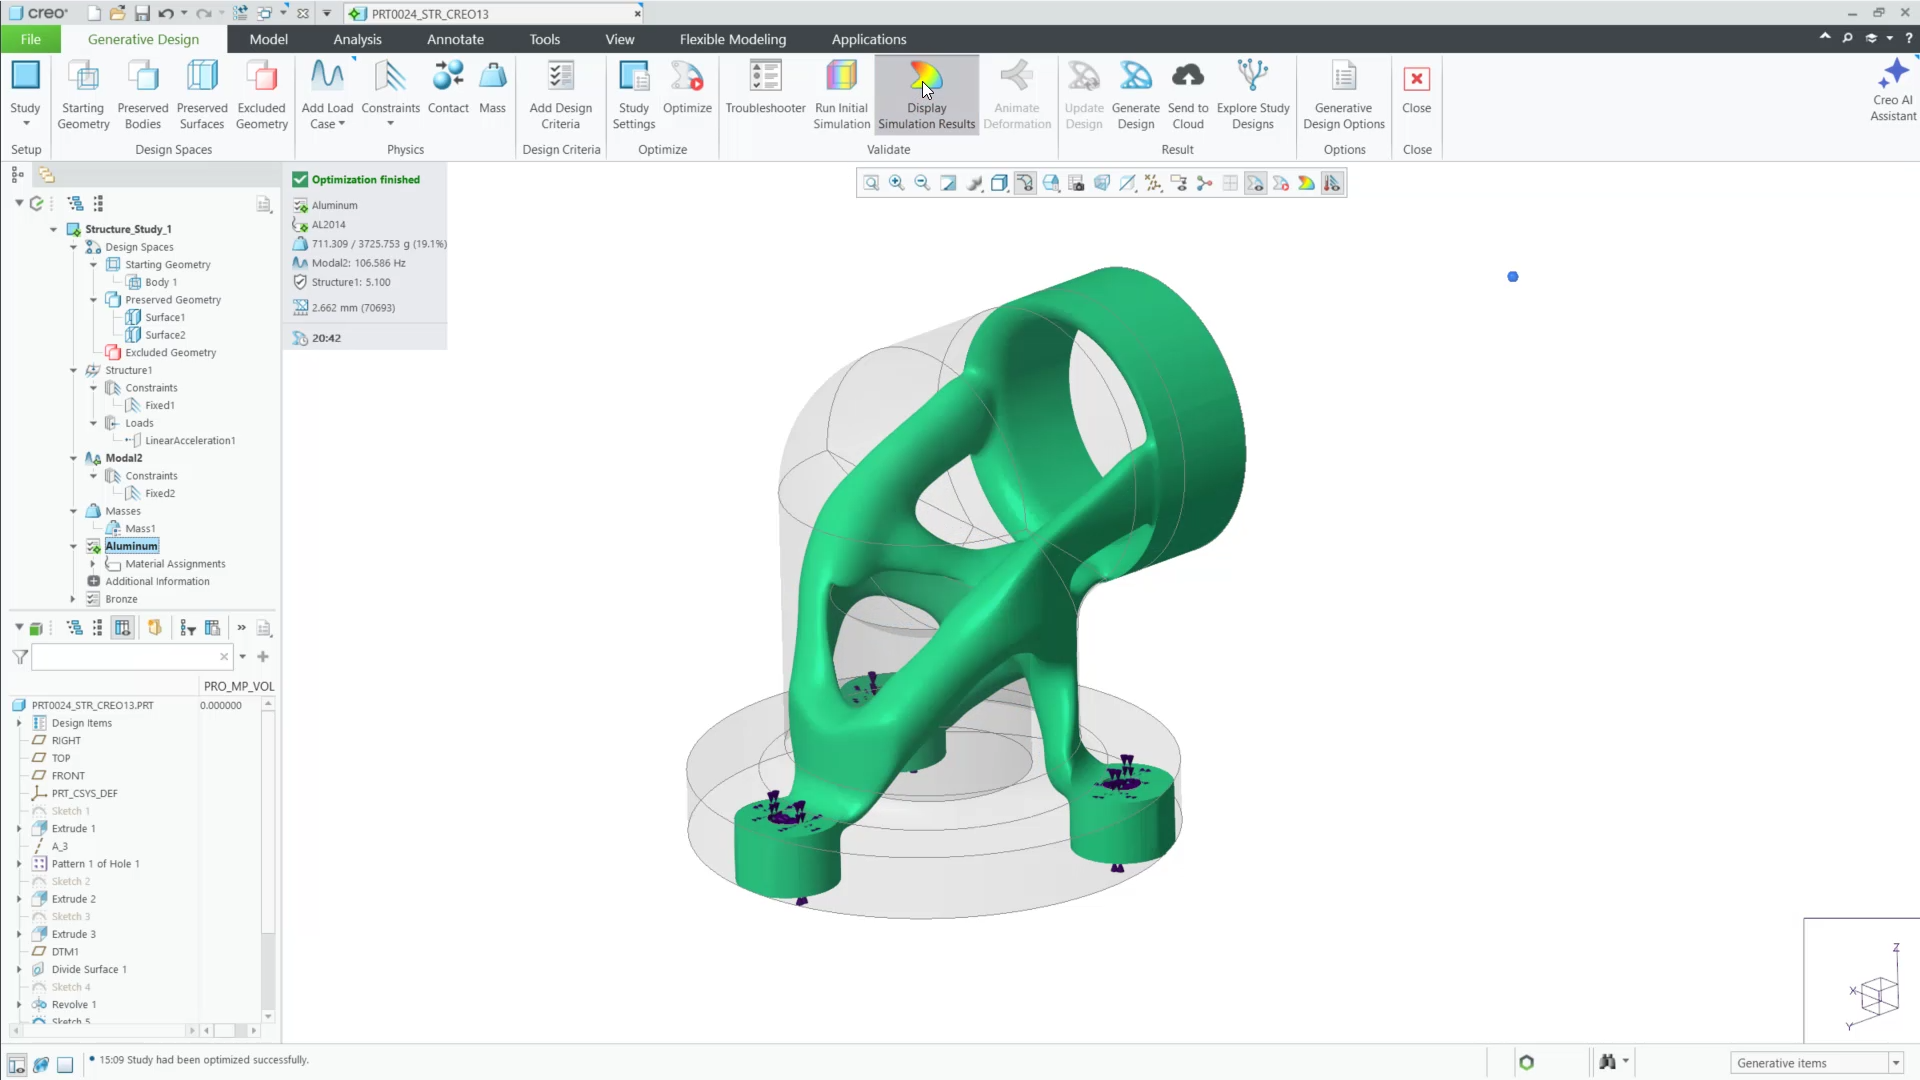Expand the Bronze study node
1920x1080 pixels.
pos(73,599)
